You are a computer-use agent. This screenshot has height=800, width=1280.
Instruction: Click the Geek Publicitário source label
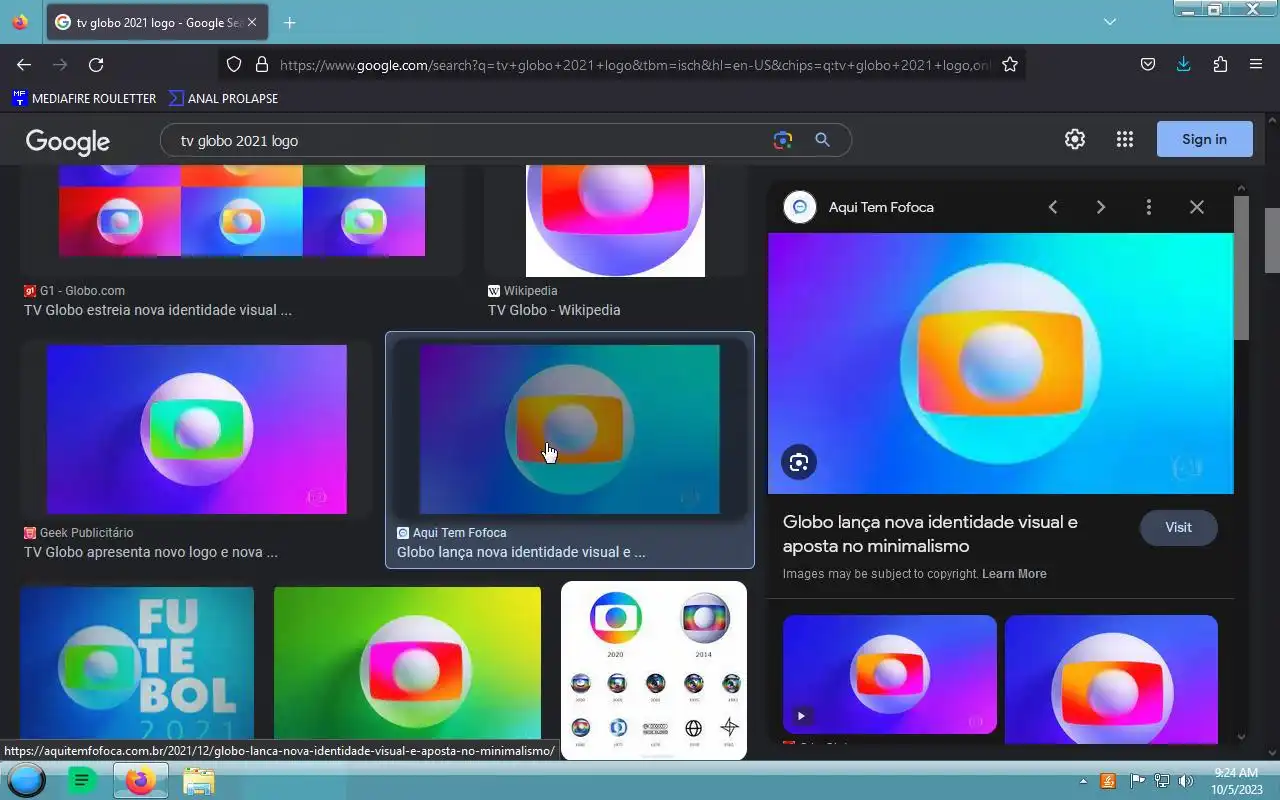click(86, 533)
